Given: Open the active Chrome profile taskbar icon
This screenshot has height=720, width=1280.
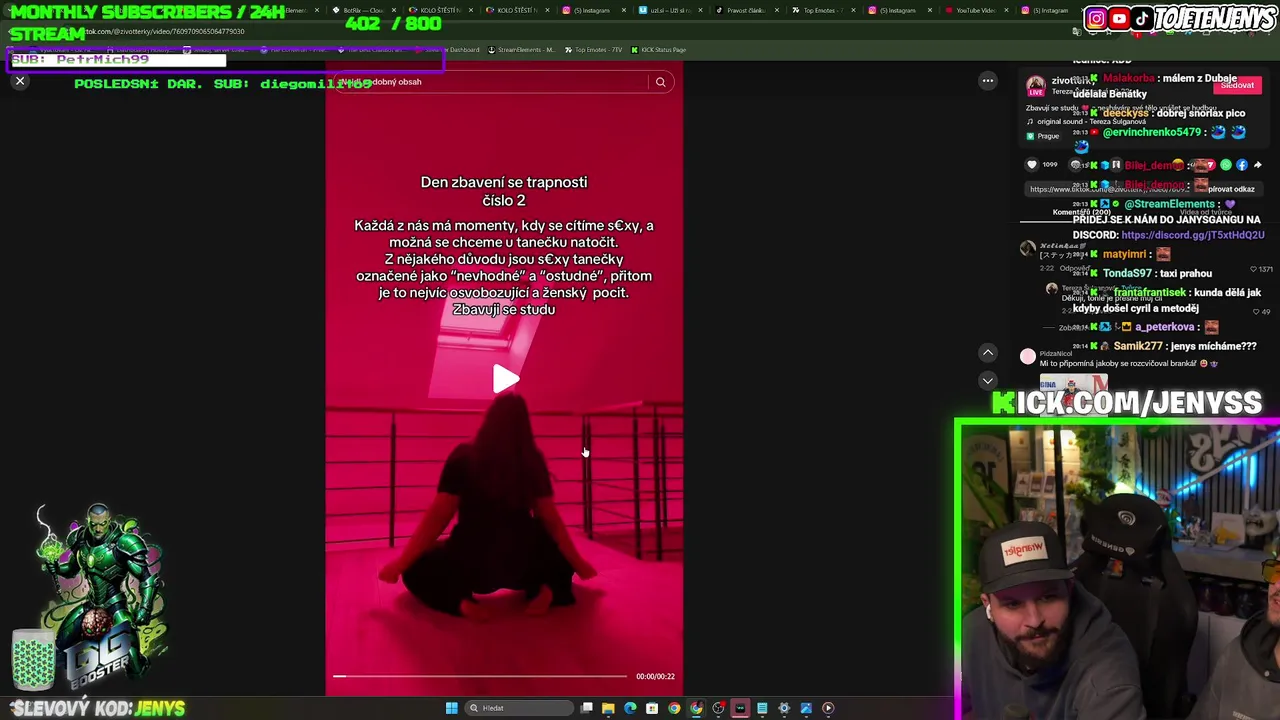Looking at the screenshot, I should (696, 708).
